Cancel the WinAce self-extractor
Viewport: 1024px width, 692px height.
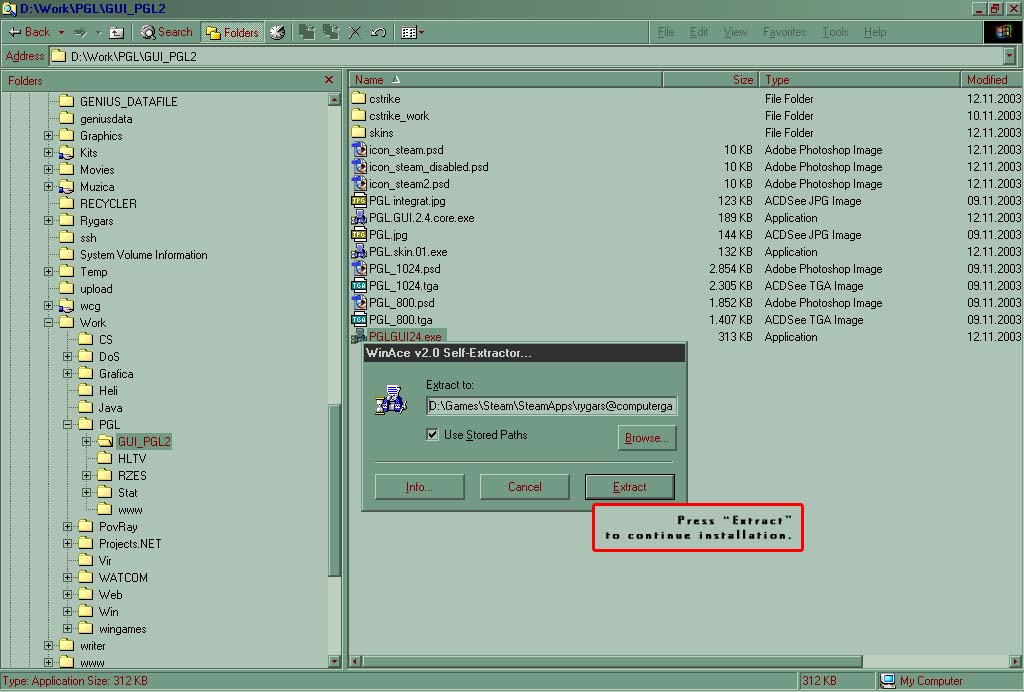click(x=524, y=487)
